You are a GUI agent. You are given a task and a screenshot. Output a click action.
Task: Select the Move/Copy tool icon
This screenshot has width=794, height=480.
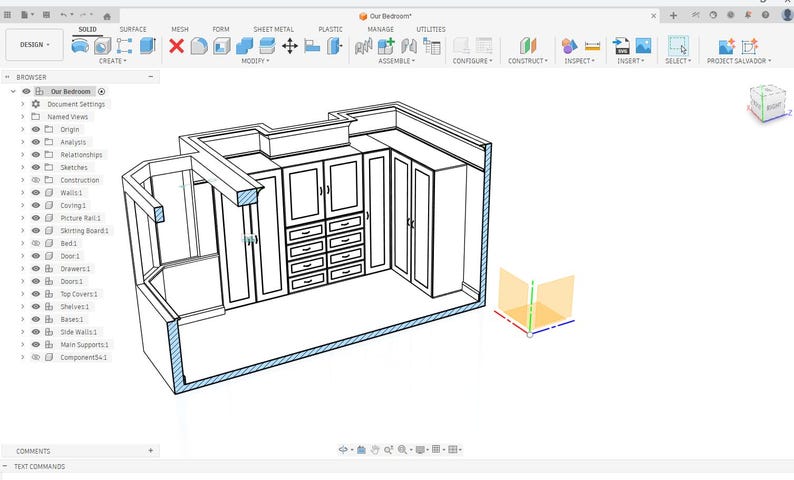coord(290,46)
